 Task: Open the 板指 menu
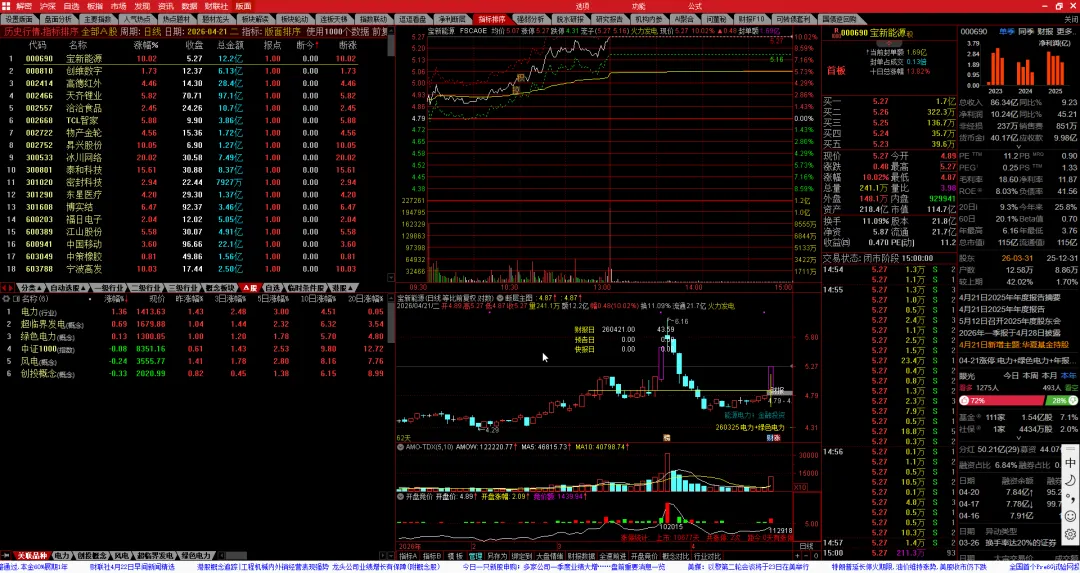[95, 6]
